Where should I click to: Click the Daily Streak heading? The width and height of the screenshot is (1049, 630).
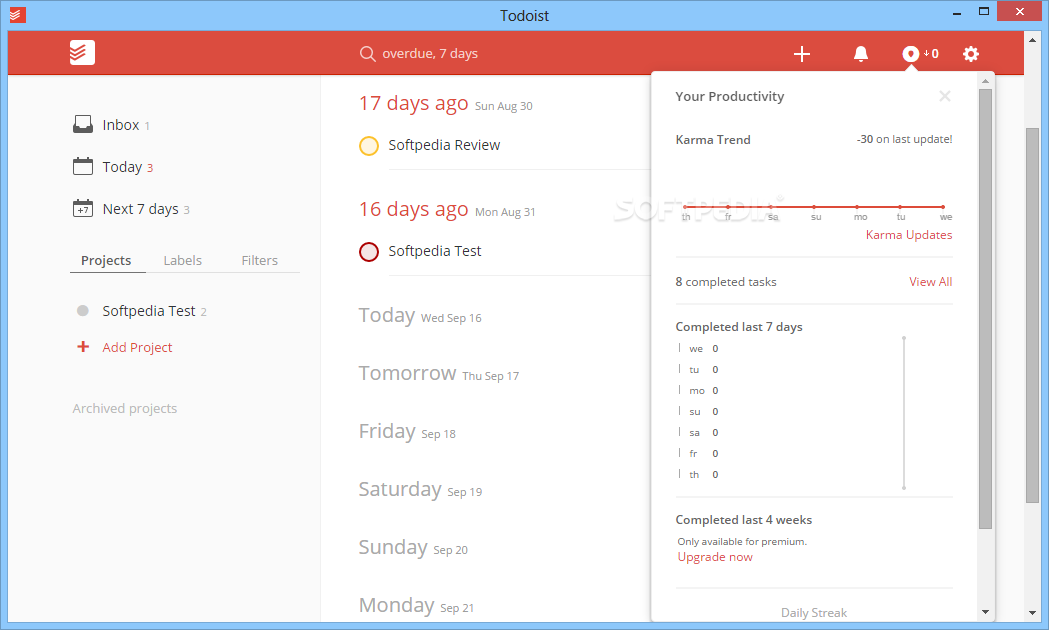[814, 613]
